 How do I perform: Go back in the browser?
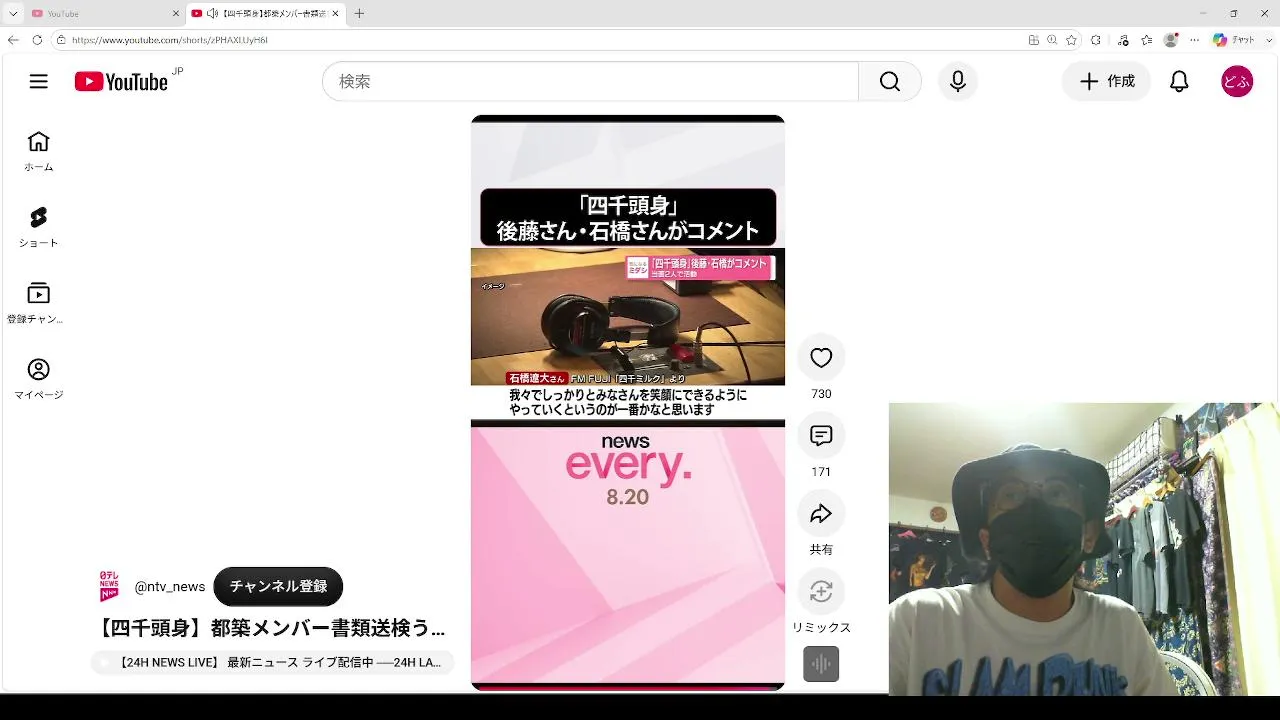(x=13, y=40)
